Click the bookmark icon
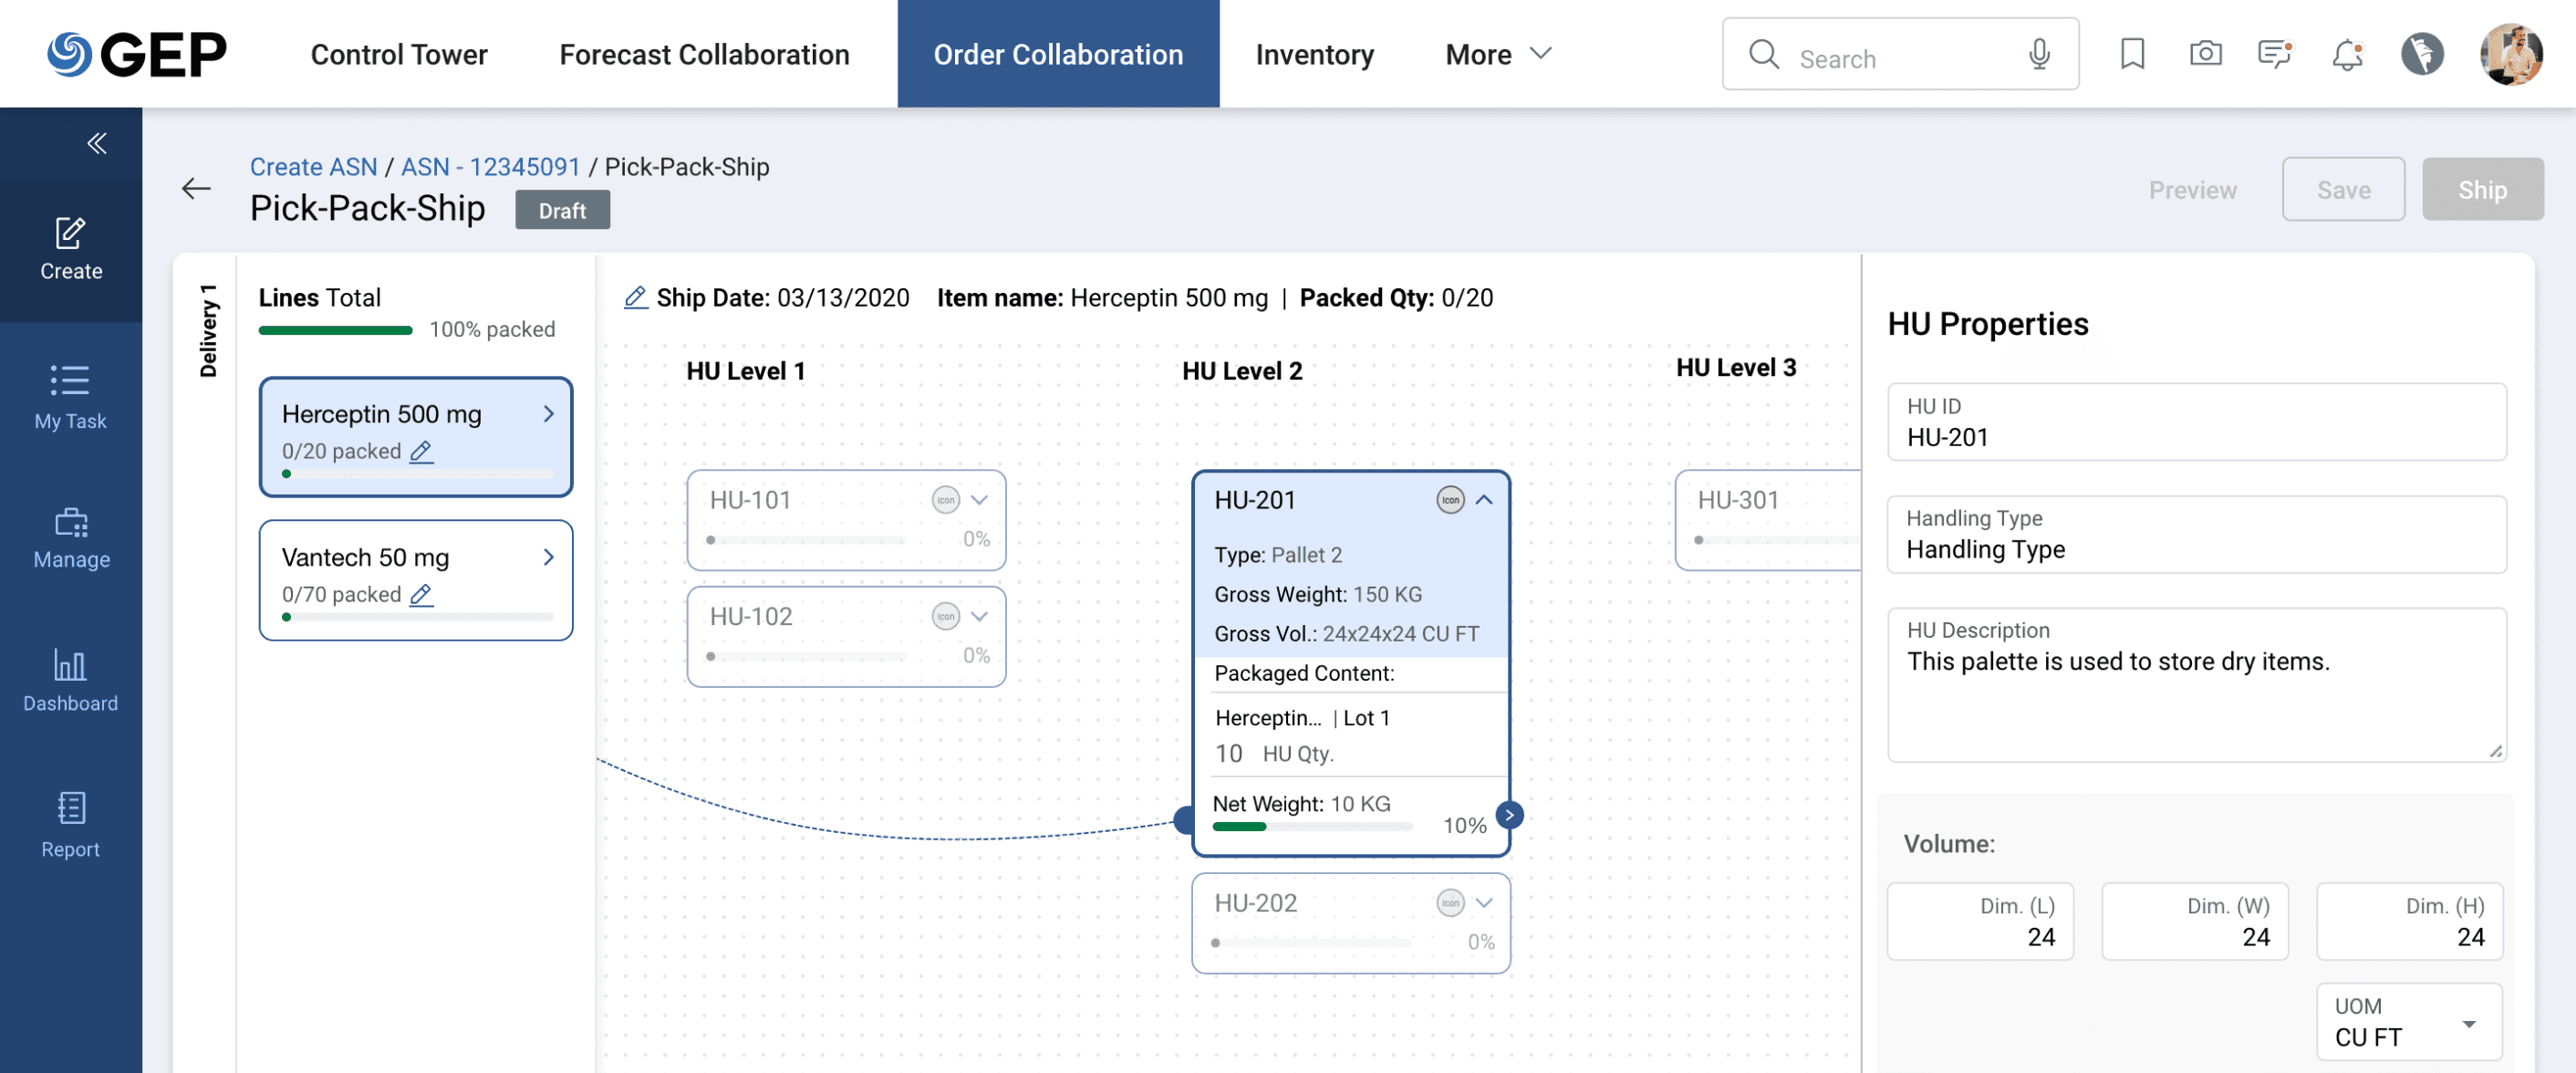Image resolution: width=2576 pixels, height=1073 pixels. (2132, 54)
